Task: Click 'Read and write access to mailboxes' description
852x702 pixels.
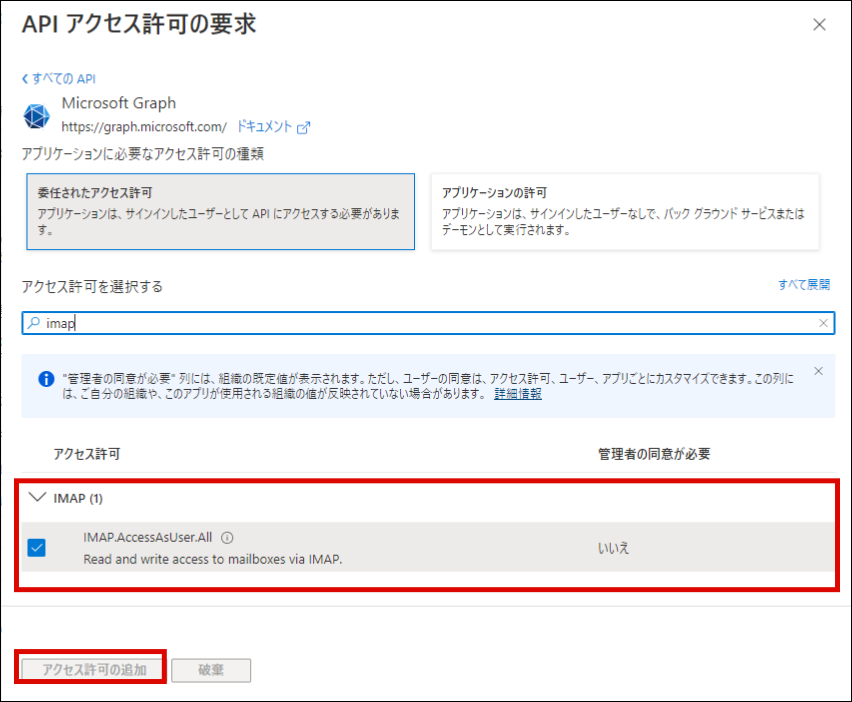Action: 213,559
